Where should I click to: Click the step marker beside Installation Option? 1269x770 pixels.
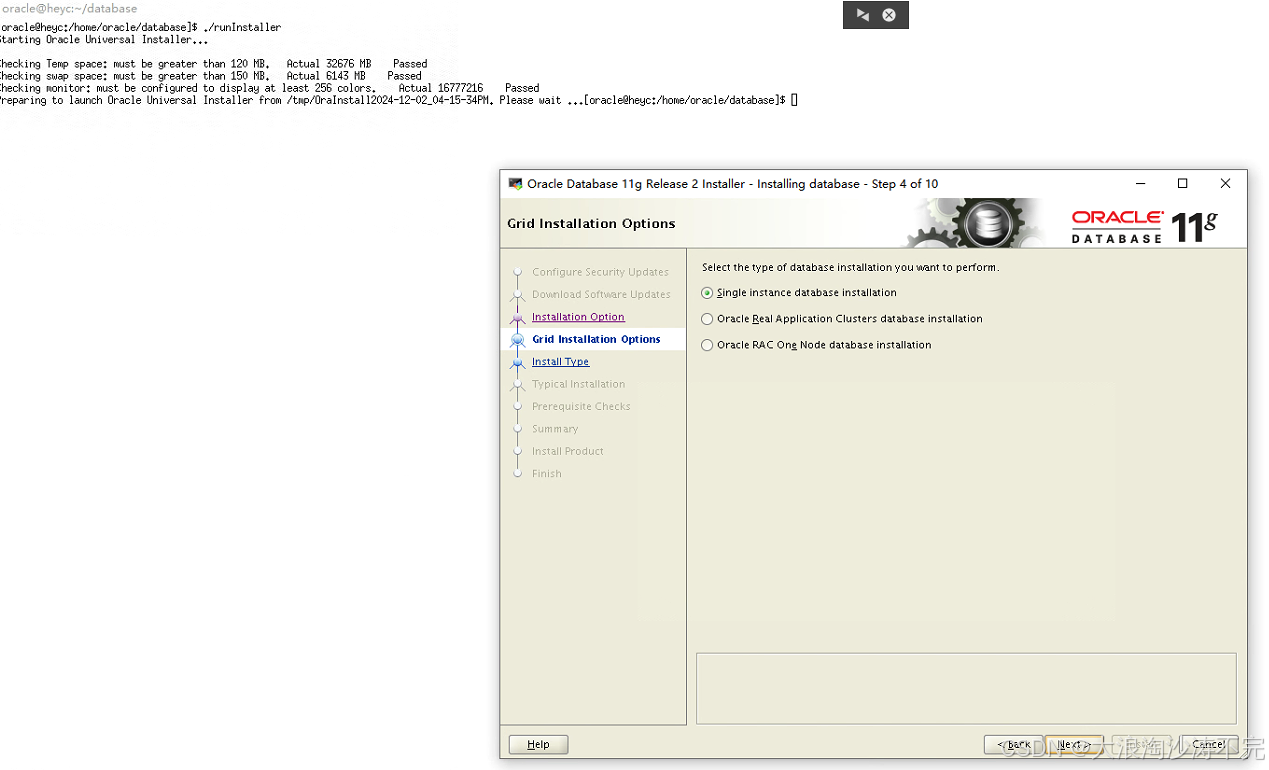tap(517, 319)
